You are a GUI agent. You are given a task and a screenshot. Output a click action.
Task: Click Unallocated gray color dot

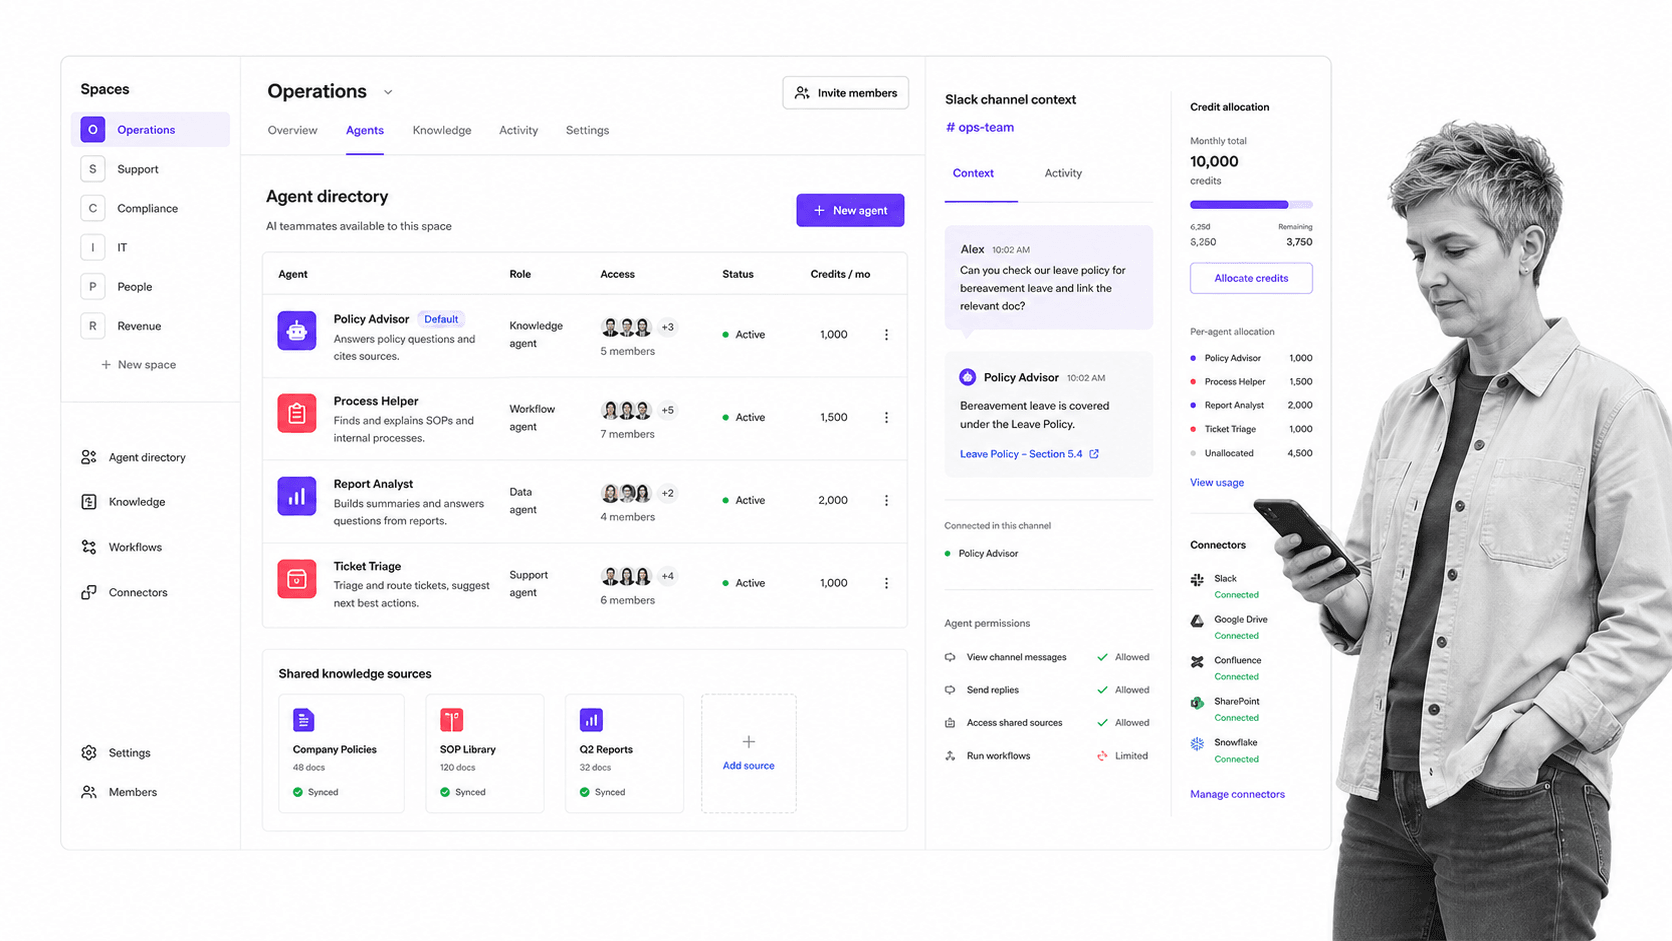(x=1193, y=453)
